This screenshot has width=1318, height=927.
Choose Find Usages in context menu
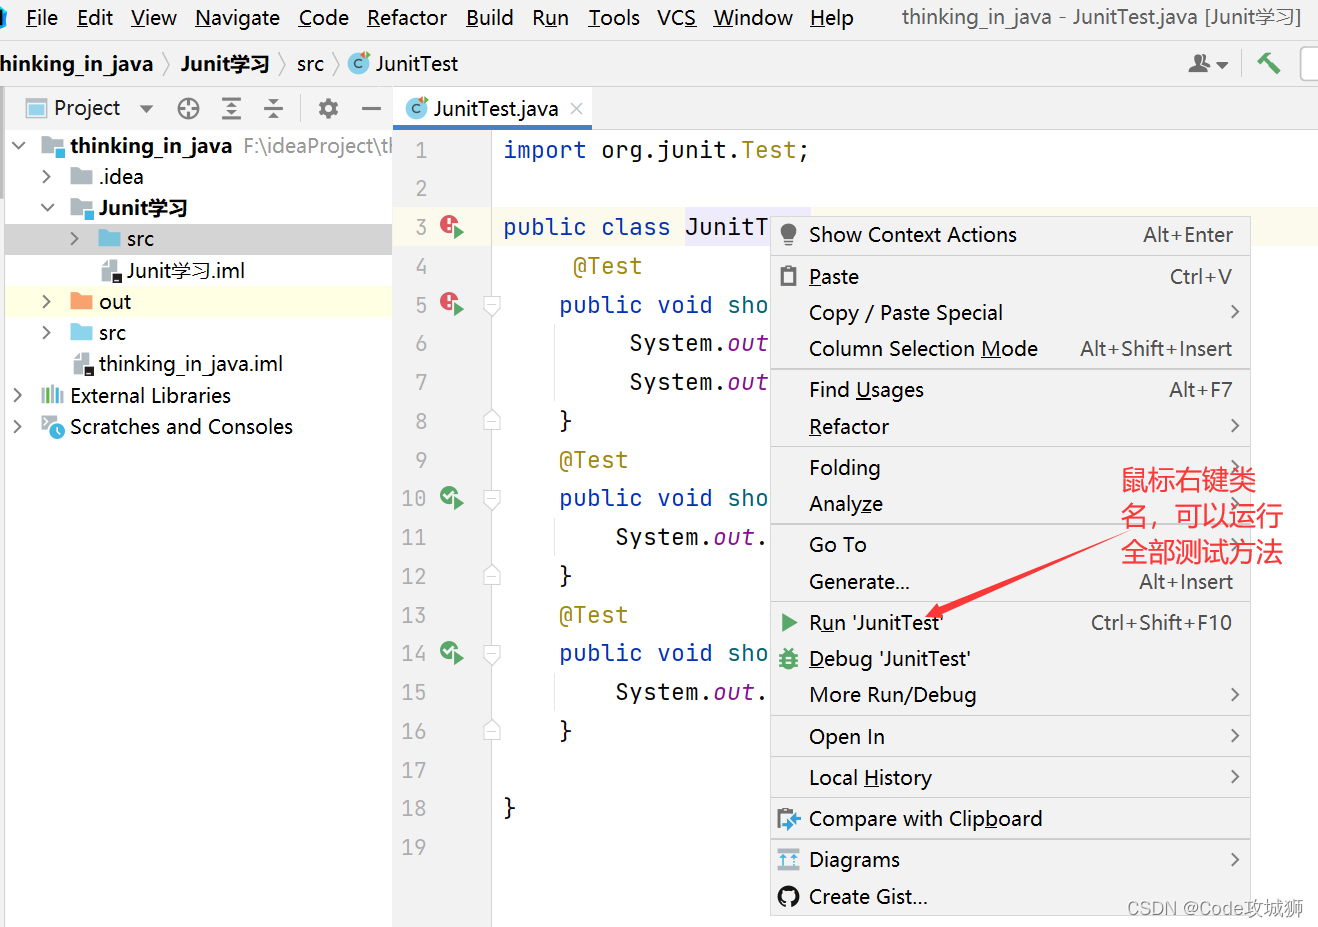1010,390
